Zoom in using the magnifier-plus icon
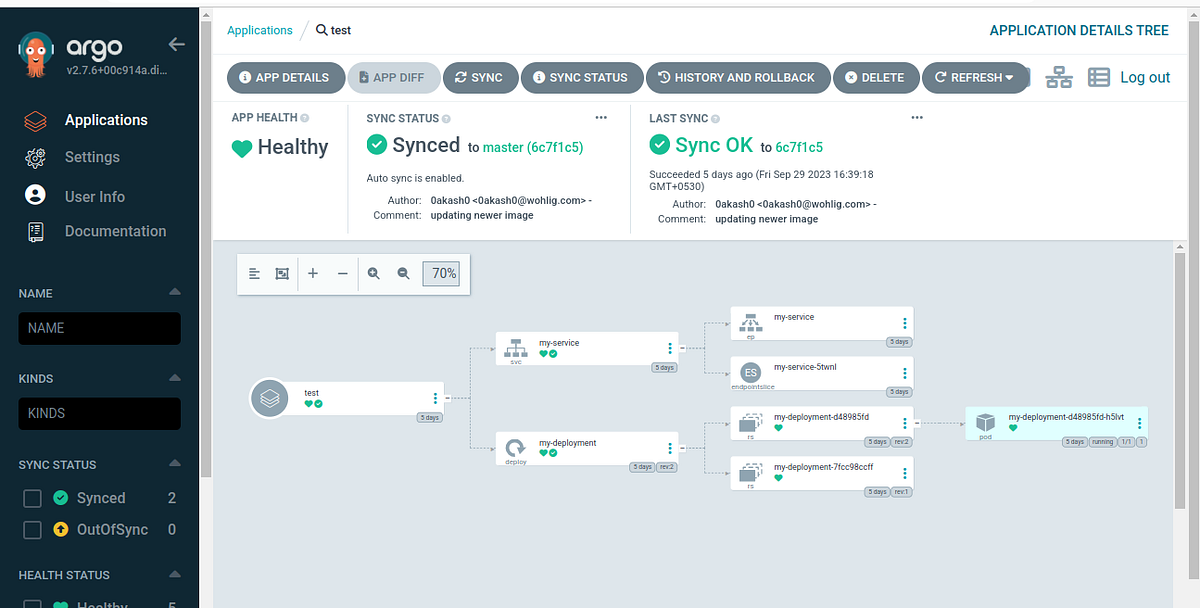 [x=373, y=273]
